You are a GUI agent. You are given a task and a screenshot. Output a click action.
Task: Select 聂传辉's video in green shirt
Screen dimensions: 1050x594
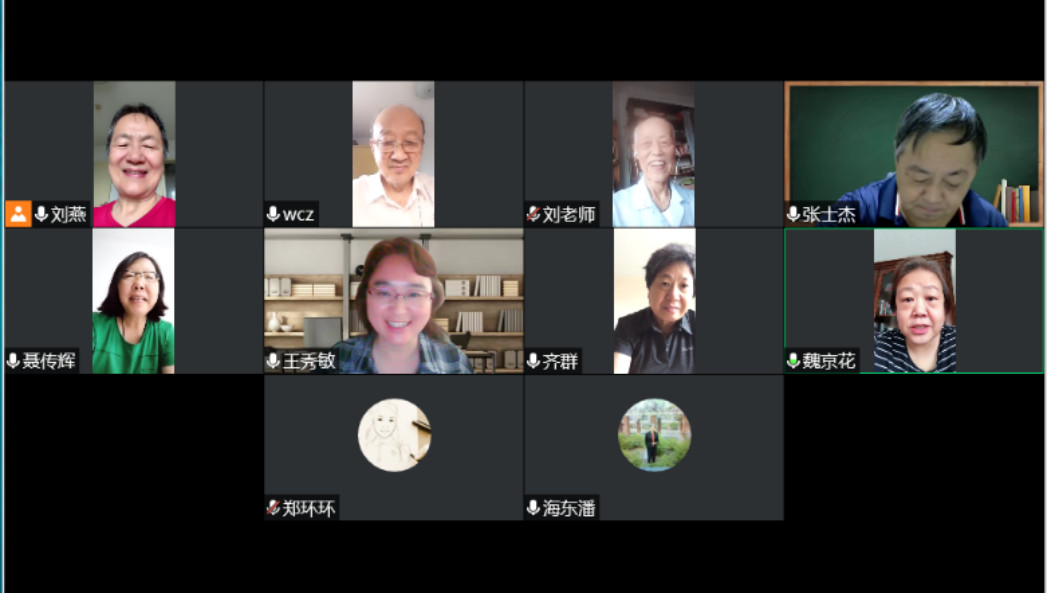pyautogui.click(x=133, y=301)
